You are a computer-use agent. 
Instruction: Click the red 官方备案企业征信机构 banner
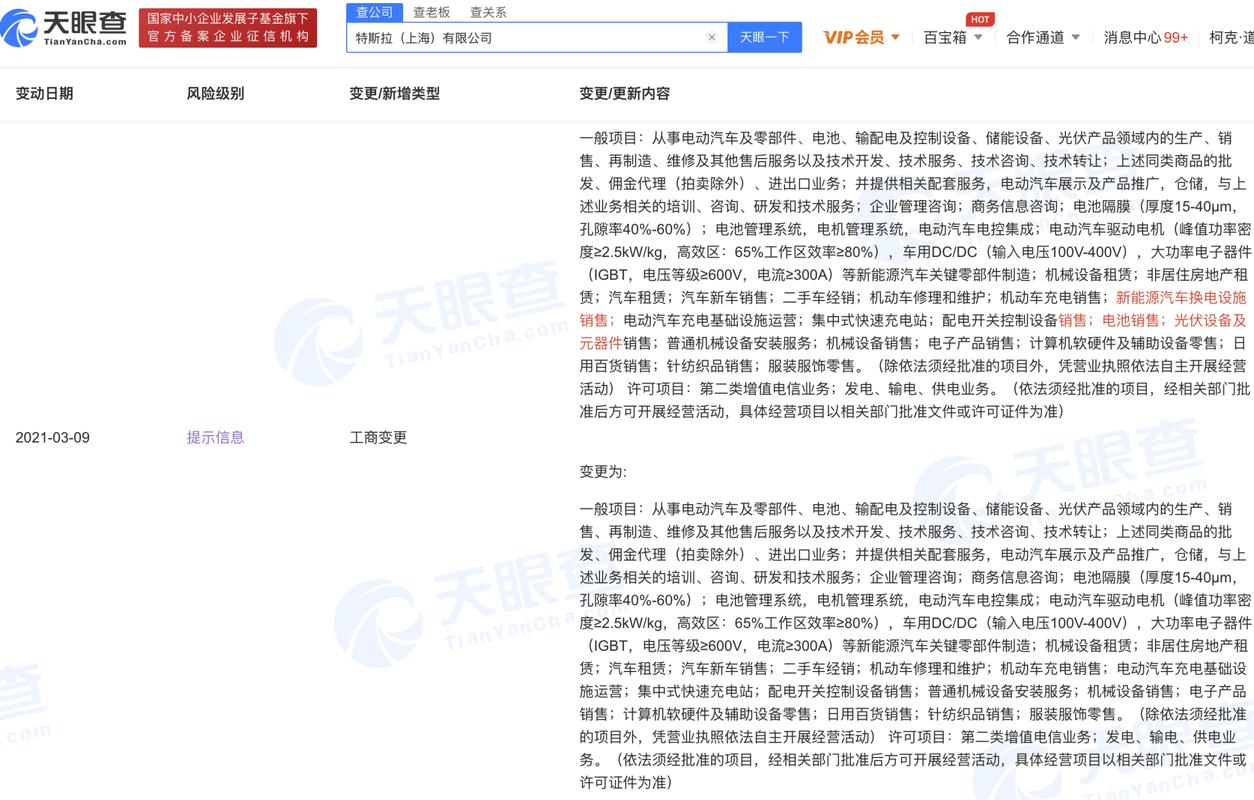click(228, 28)
